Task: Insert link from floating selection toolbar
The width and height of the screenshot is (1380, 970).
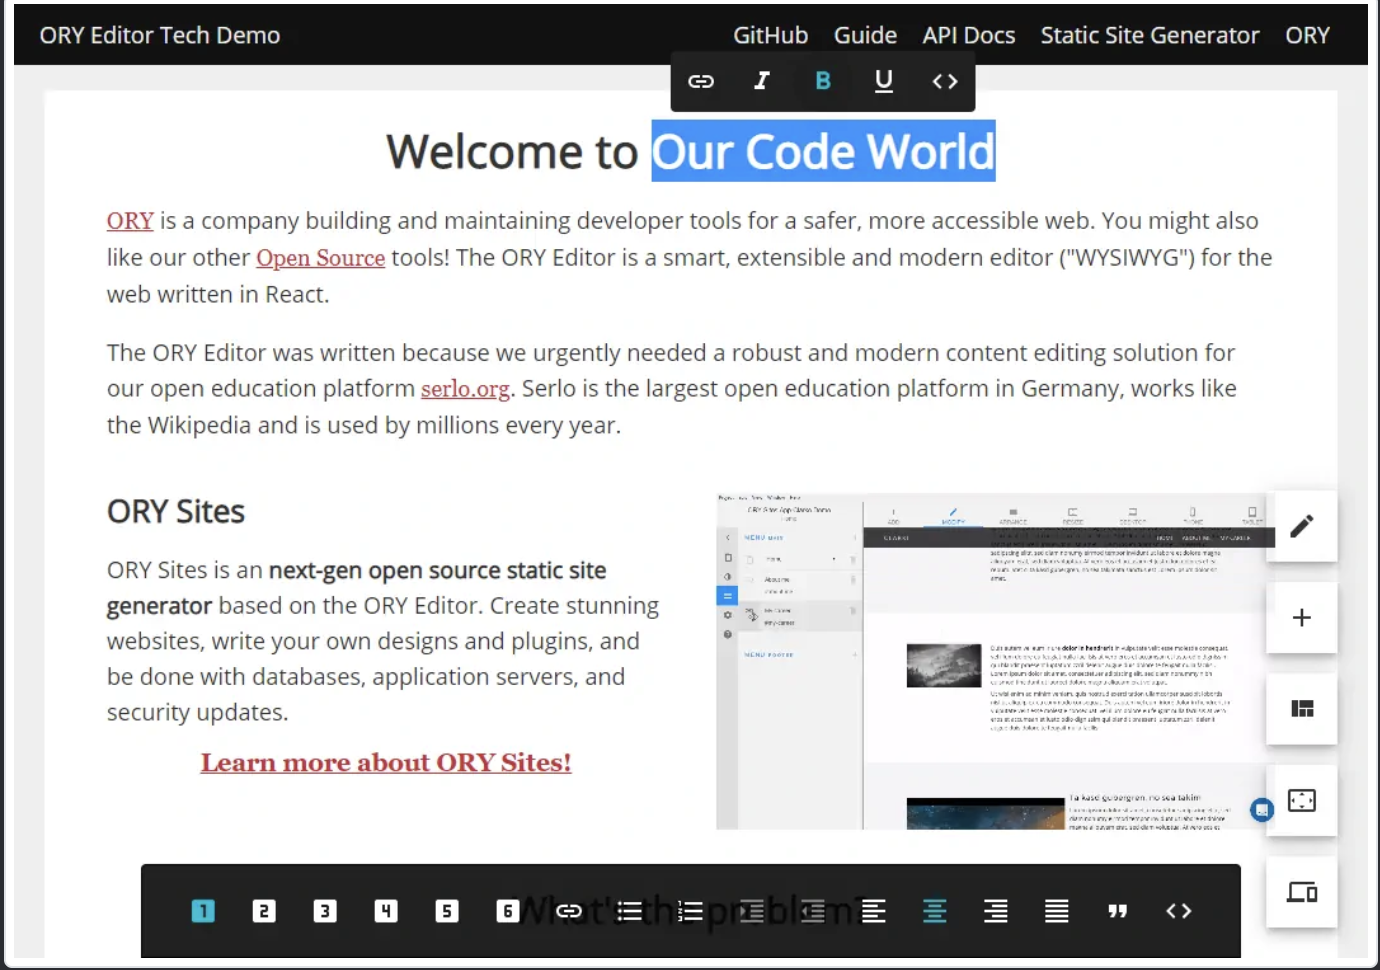Action: coord(701,81)
